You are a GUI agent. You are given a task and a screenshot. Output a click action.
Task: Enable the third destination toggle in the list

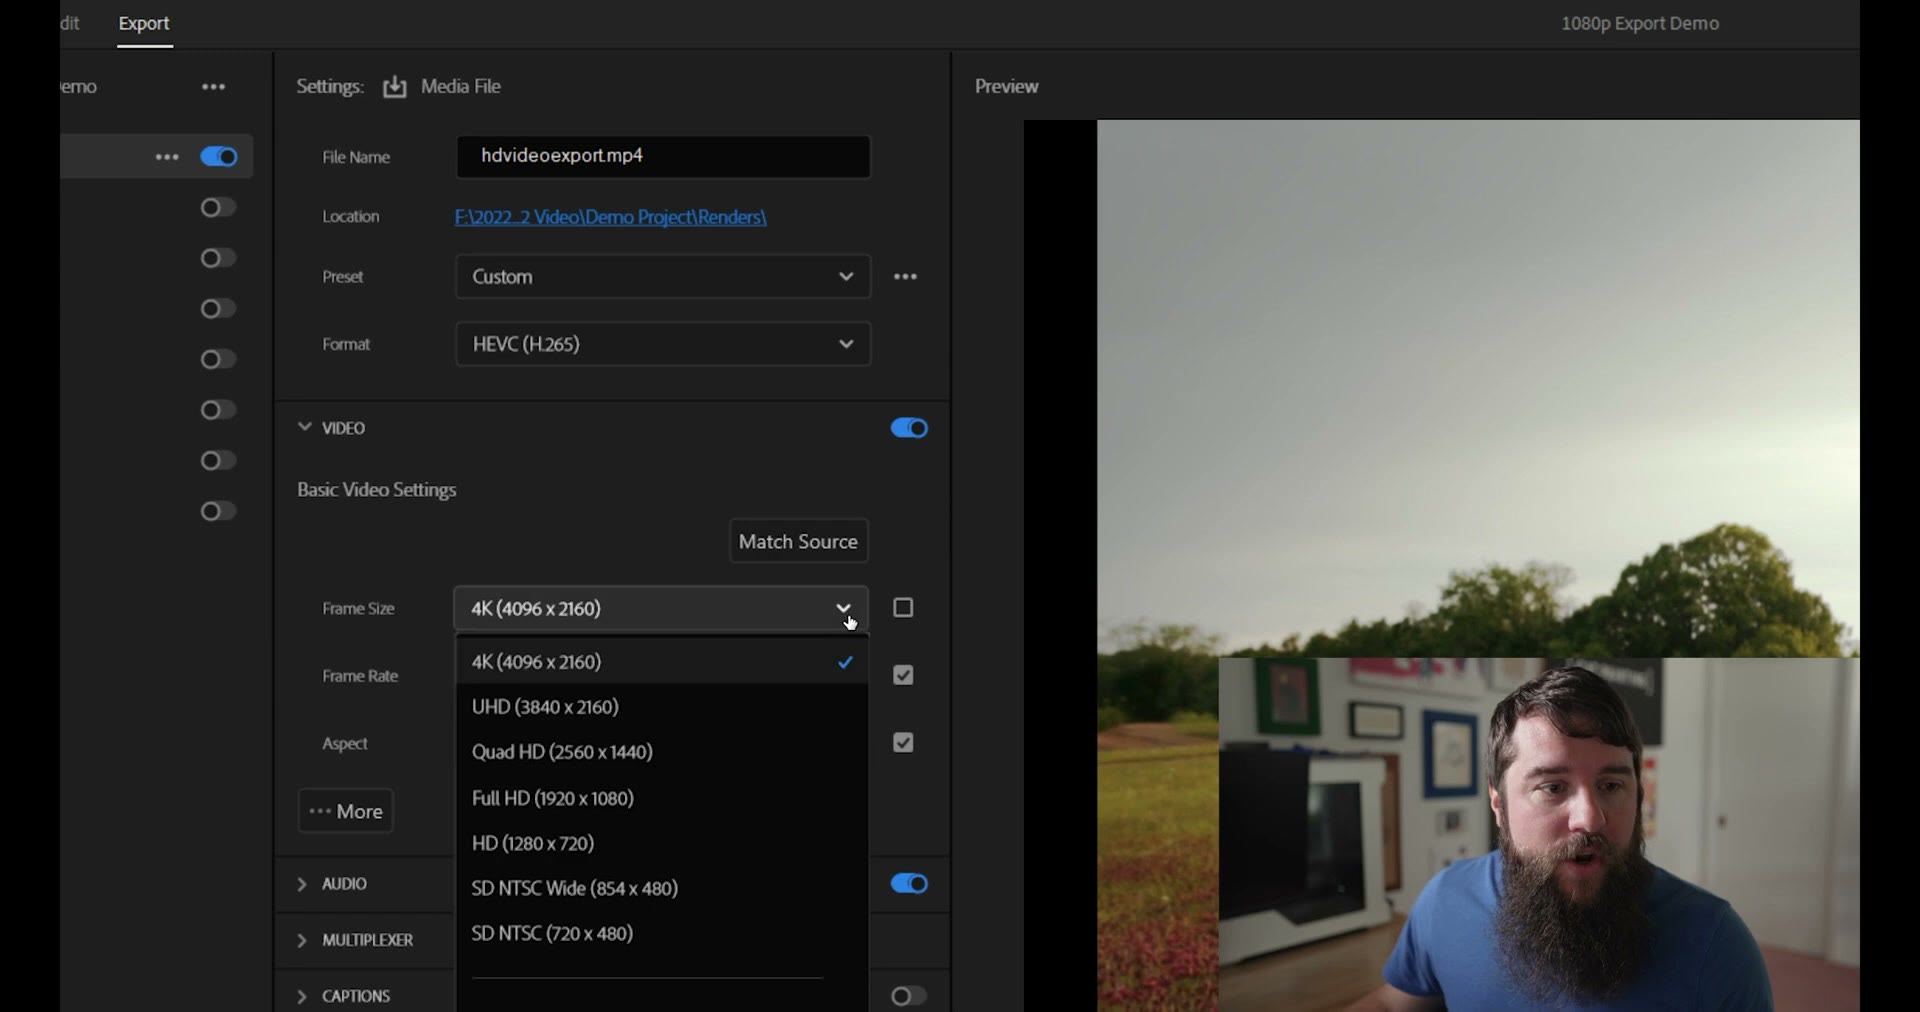(x=218, y=259)
